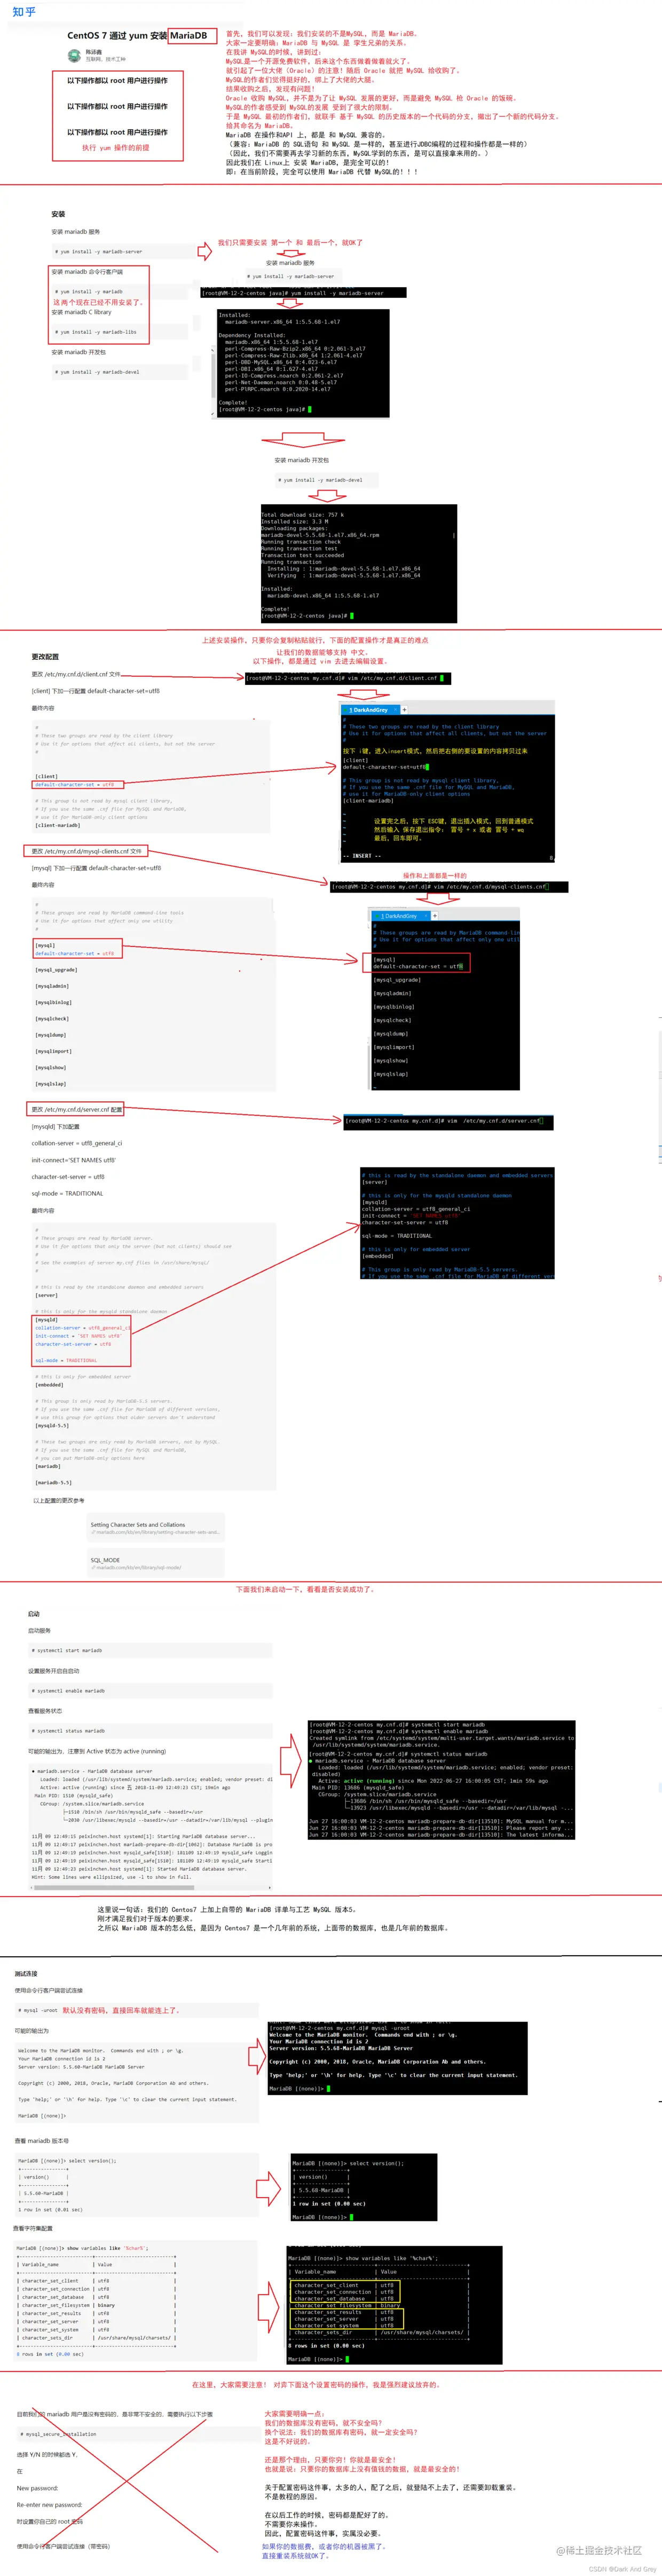Open Setting Character Sets and Collations link card

click(157, 1528)
